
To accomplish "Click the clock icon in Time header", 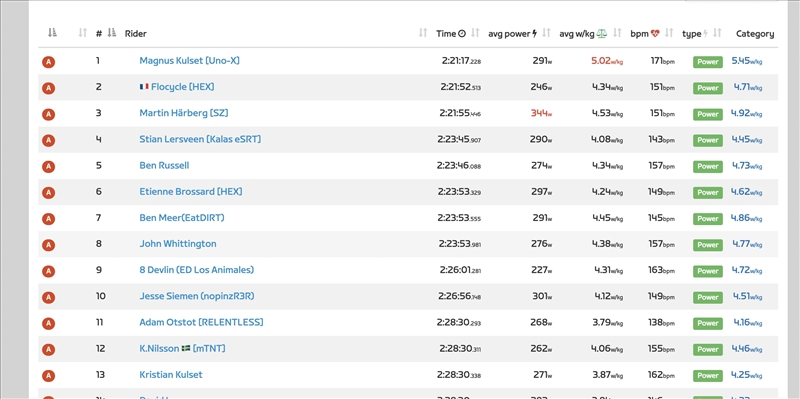I will (462, 34).
